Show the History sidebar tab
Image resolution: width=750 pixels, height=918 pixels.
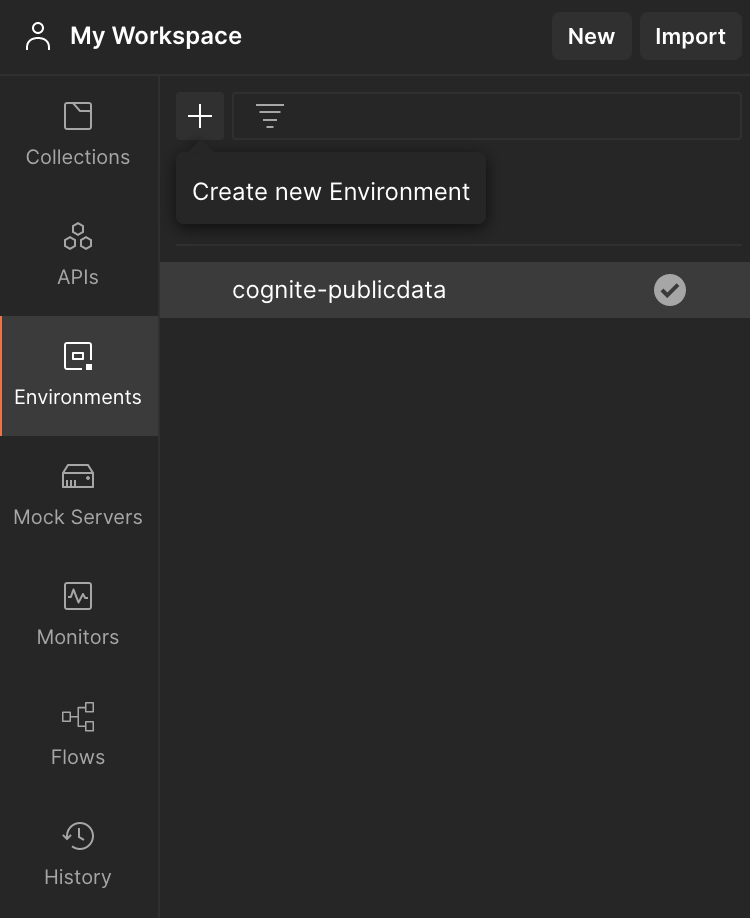pyautogui.click(x=78, y=856)
